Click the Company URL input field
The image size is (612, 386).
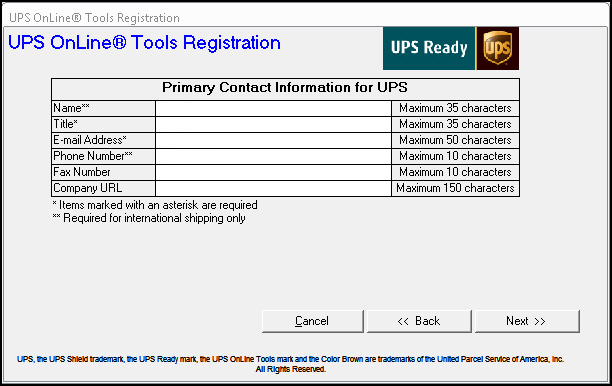[273, 188]
